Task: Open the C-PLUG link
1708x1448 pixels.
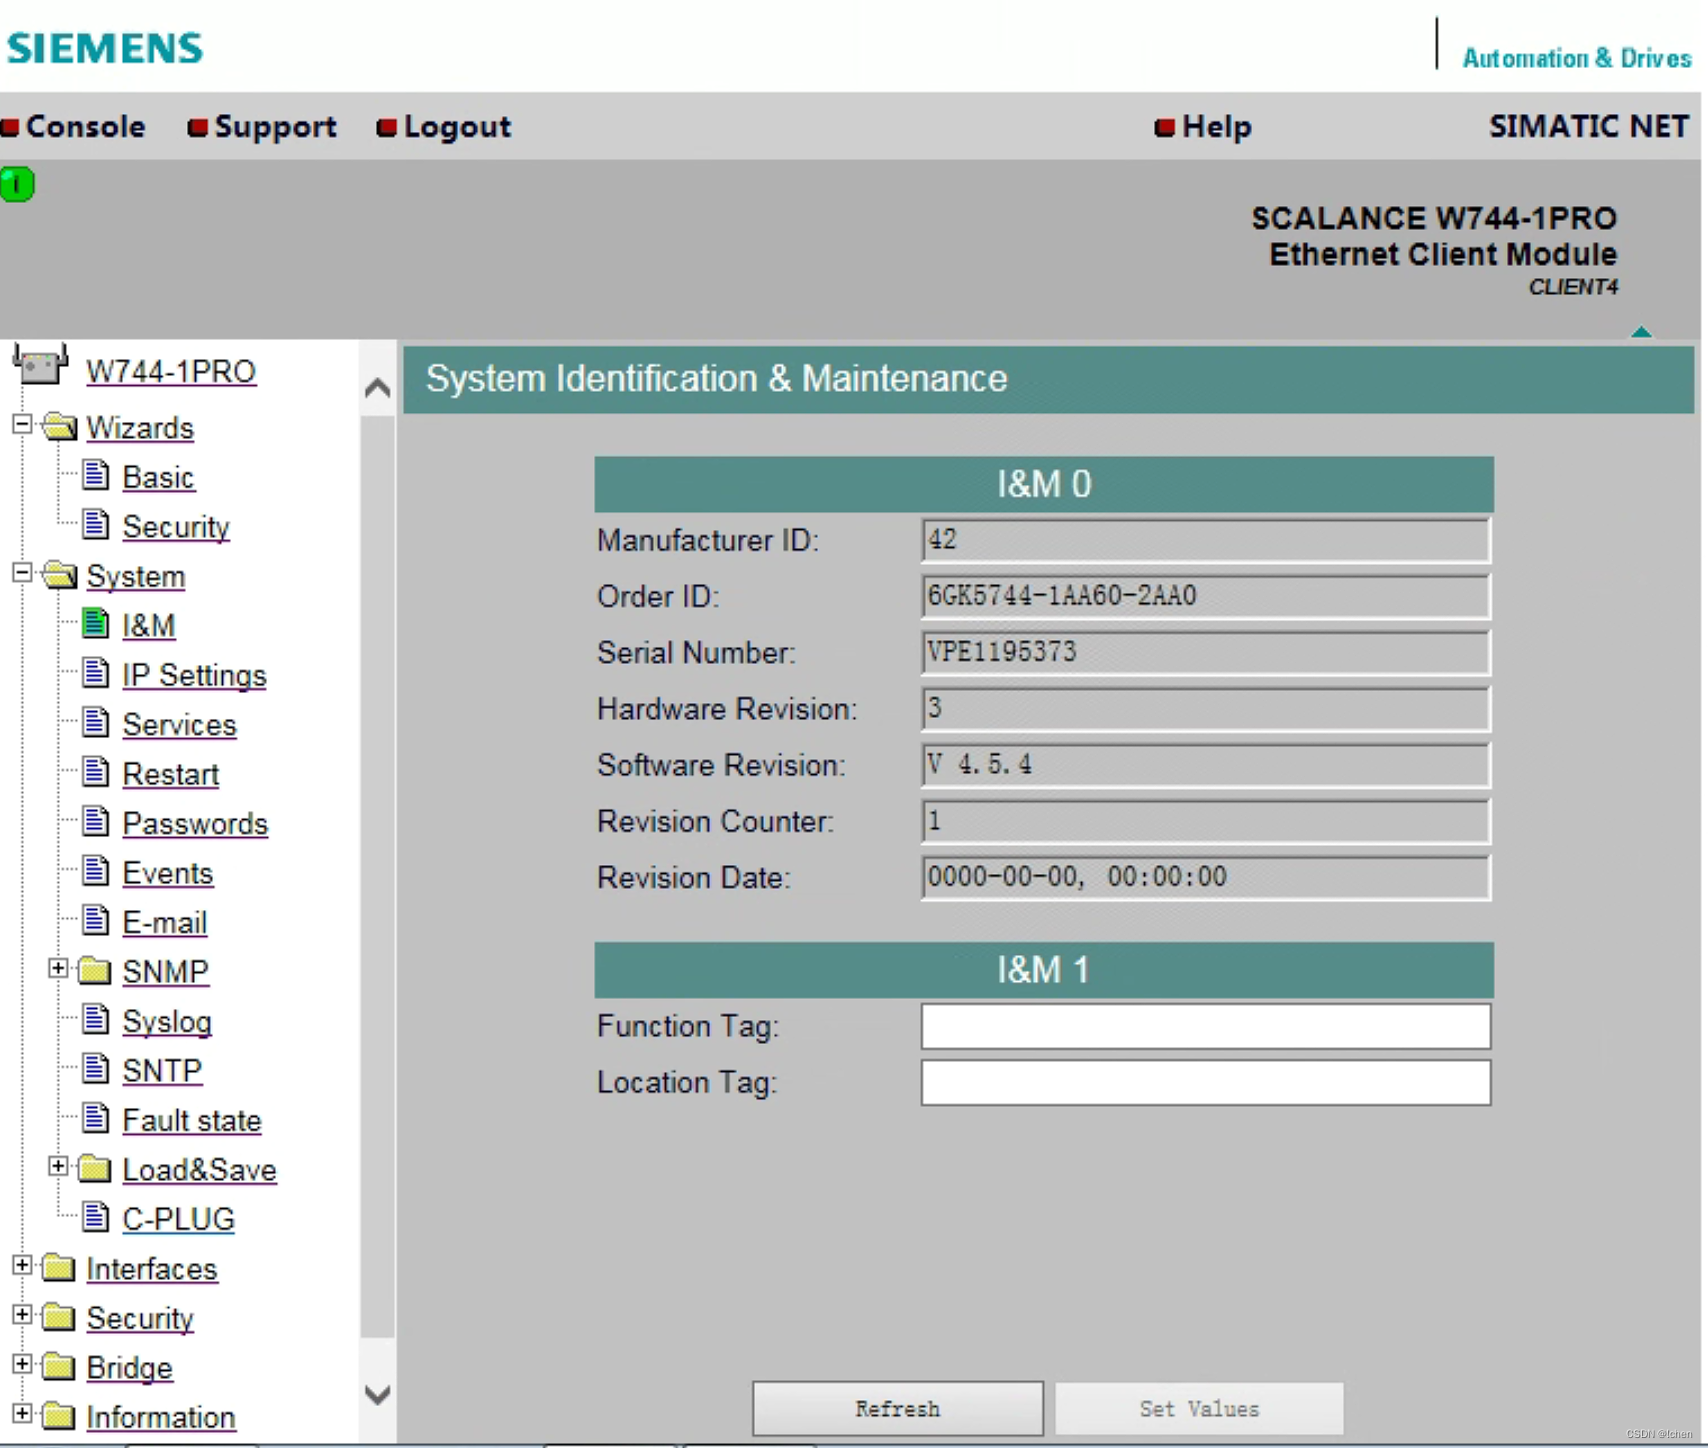Action: coord(178,1220)
